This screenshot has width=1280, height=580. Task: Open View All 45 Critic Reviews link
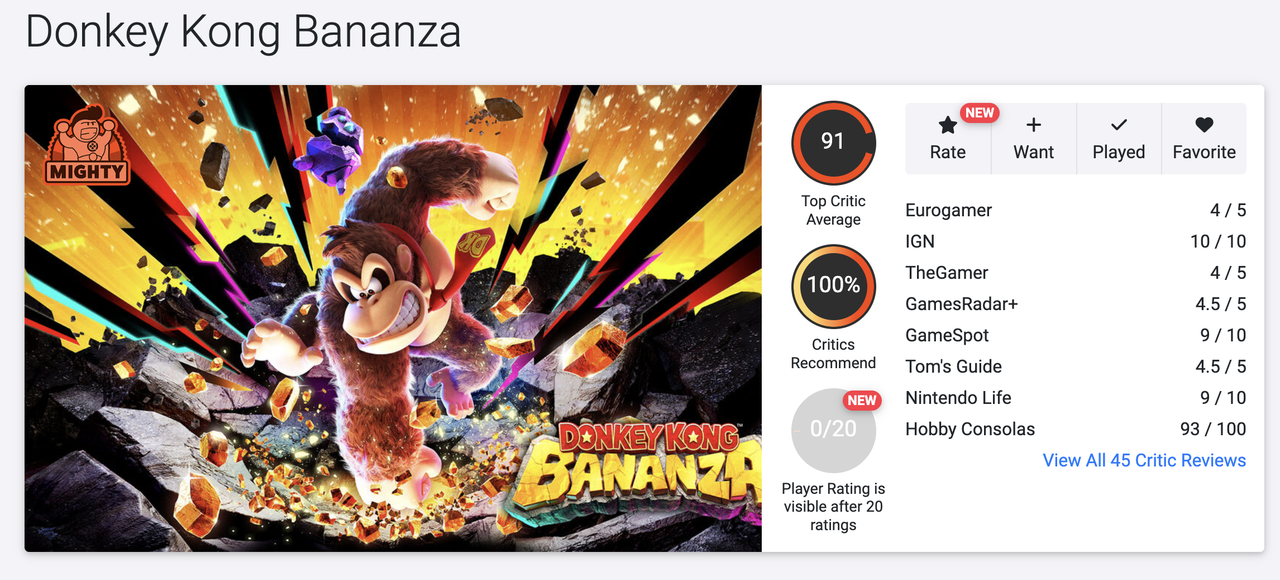tap(1144, 460)
